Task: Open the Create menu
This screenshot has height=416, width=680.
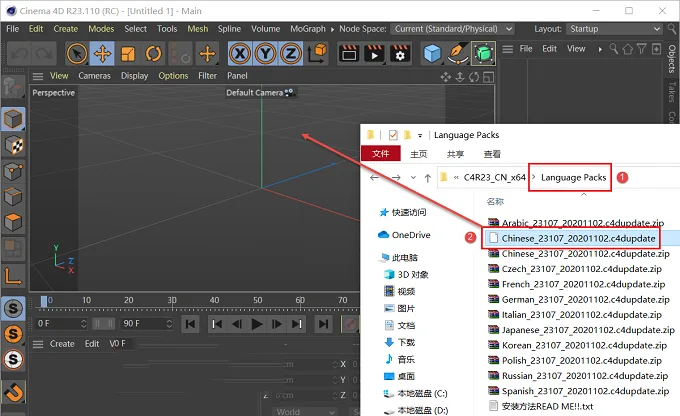Action: pyautogui.click(x=66, y=29)
